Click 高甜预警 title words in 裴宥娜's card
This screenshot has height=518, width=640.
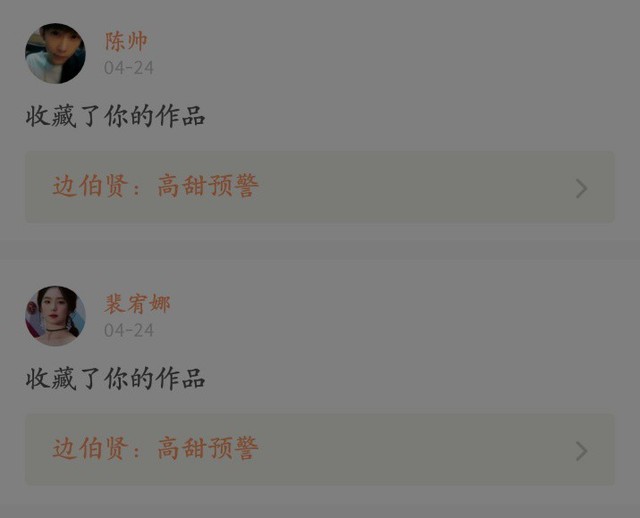pyautogui.click(x=208, y=449)
